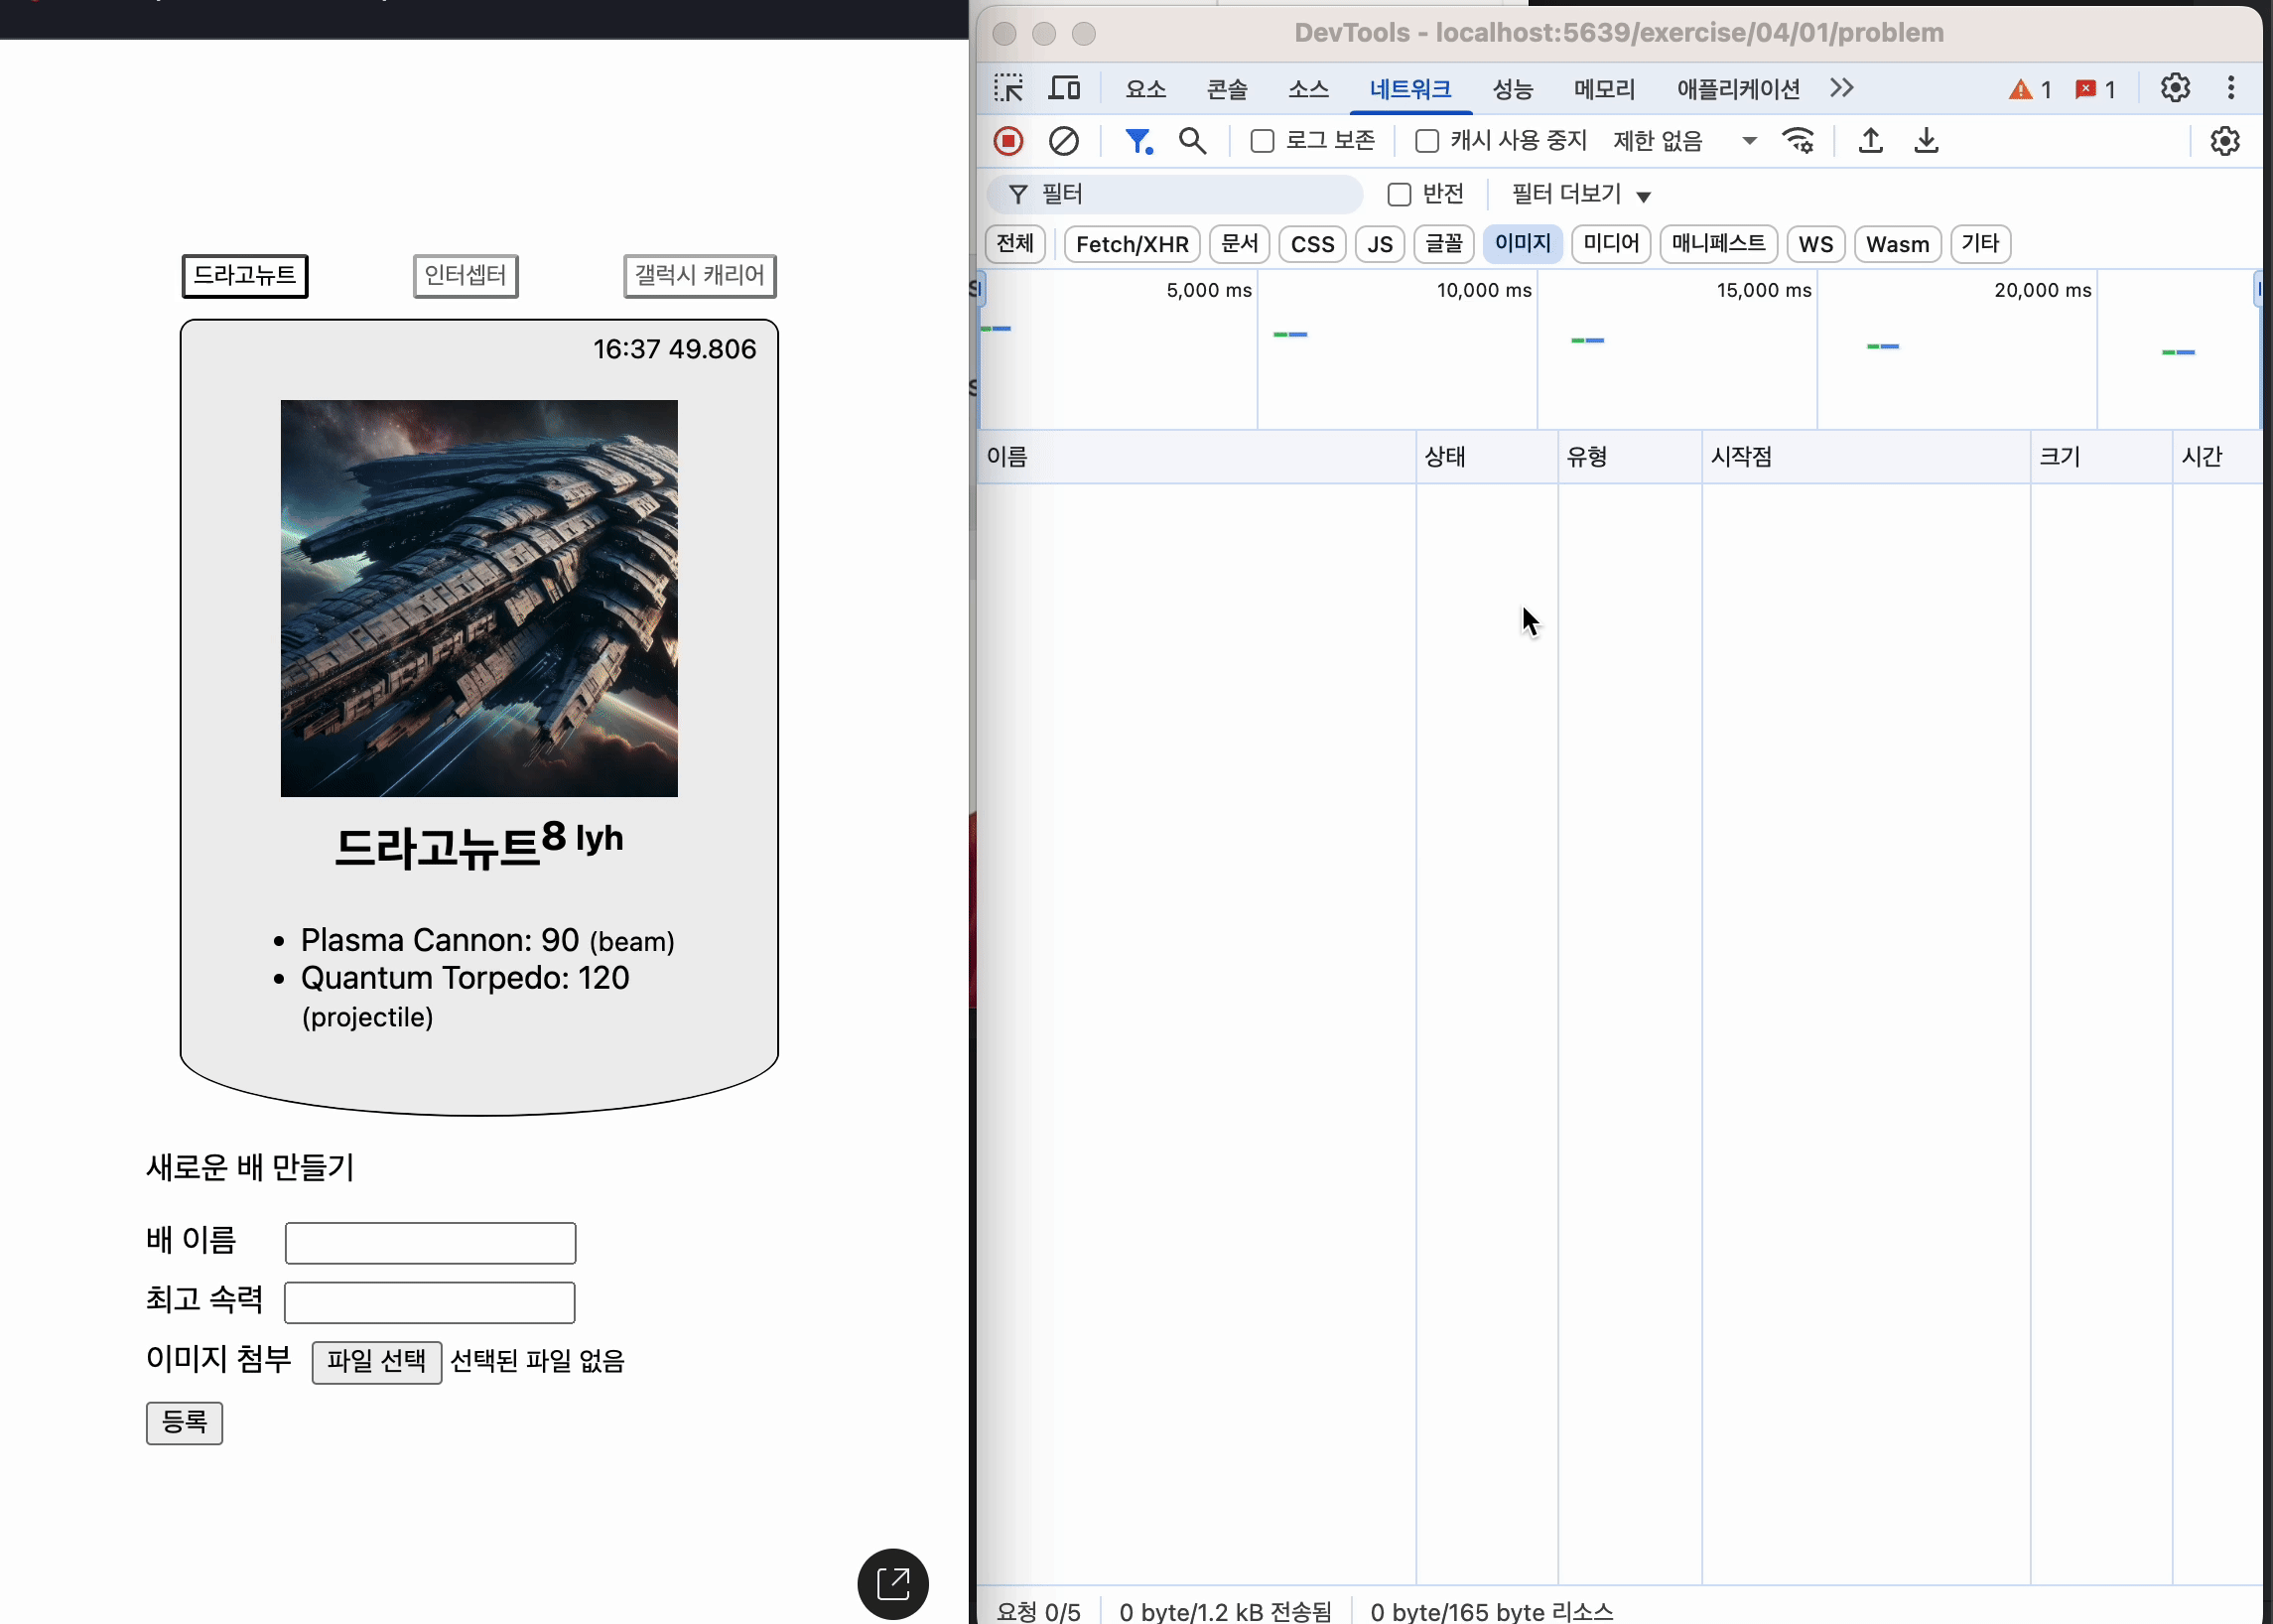Focus the 배 이름 input field
This screenshot has width=2273, height=1624.
tap(430, 1242)
